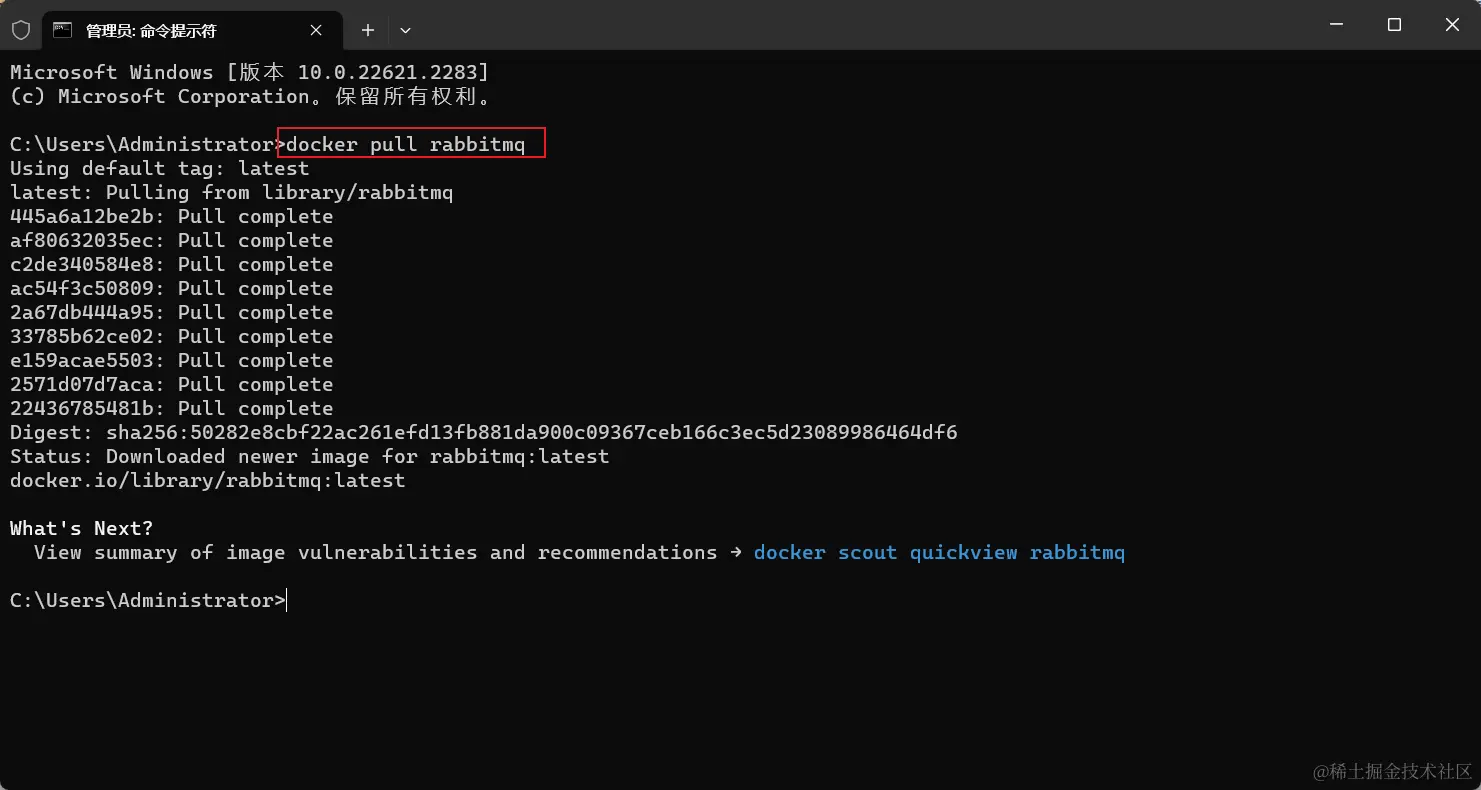Open a new tab with the plus icon
1481x790 pixels.
368,30
